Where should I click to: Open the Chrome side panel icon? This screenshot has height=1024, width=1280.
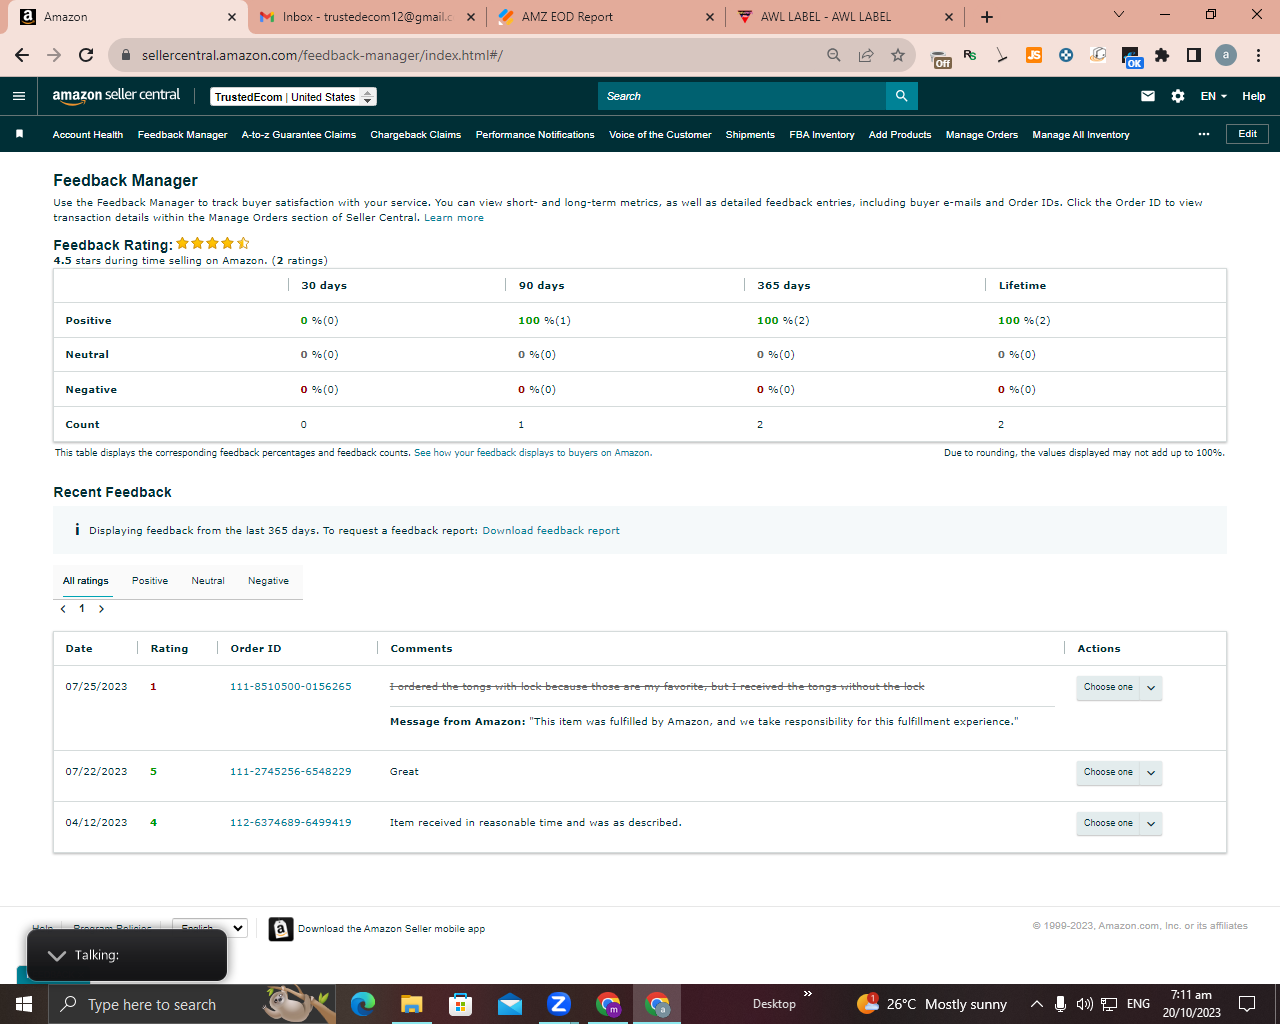pos(1194,55)
